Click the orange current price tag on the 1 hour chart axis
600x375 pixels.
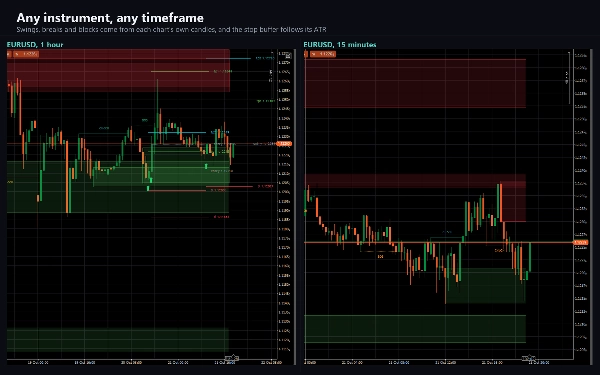284,144
